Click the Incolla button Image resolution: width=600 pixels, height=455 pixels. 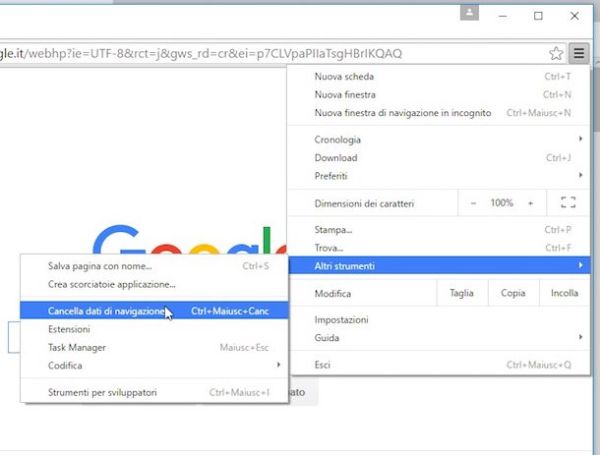pyautogui.click(x=564, y=294)
